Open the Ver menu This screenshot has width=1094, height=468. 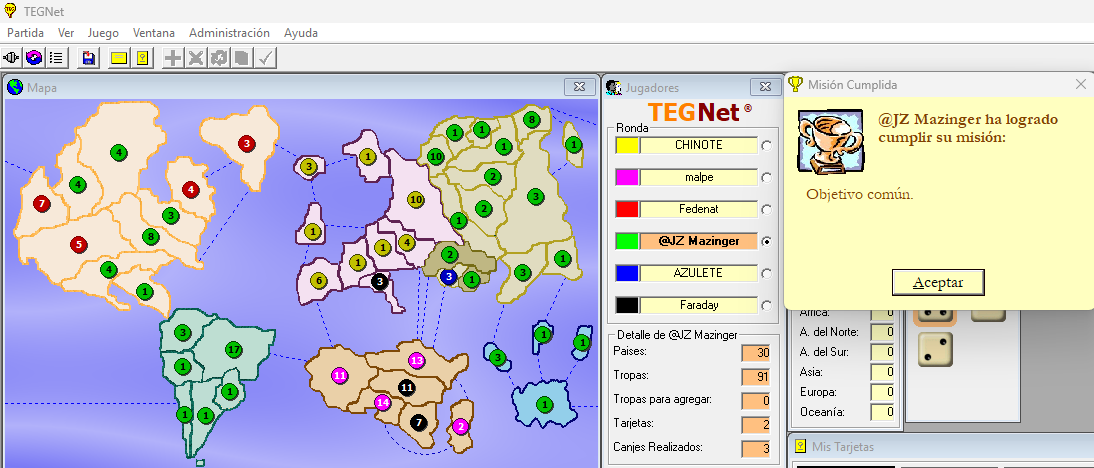pos(66,33)
